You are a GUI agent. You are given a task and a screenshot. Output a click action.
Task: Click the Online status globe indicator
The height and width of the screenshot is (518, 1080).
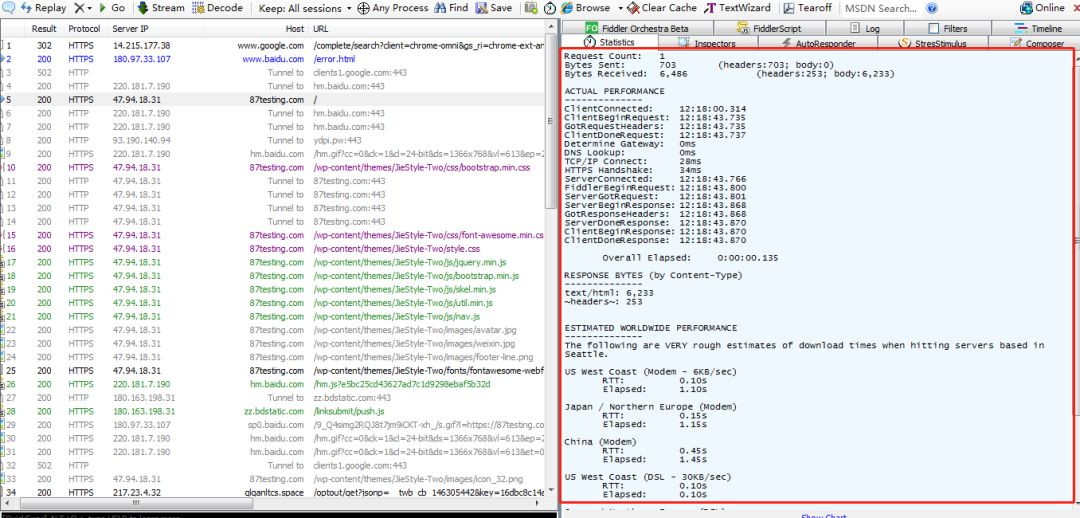coord(1041,8)
